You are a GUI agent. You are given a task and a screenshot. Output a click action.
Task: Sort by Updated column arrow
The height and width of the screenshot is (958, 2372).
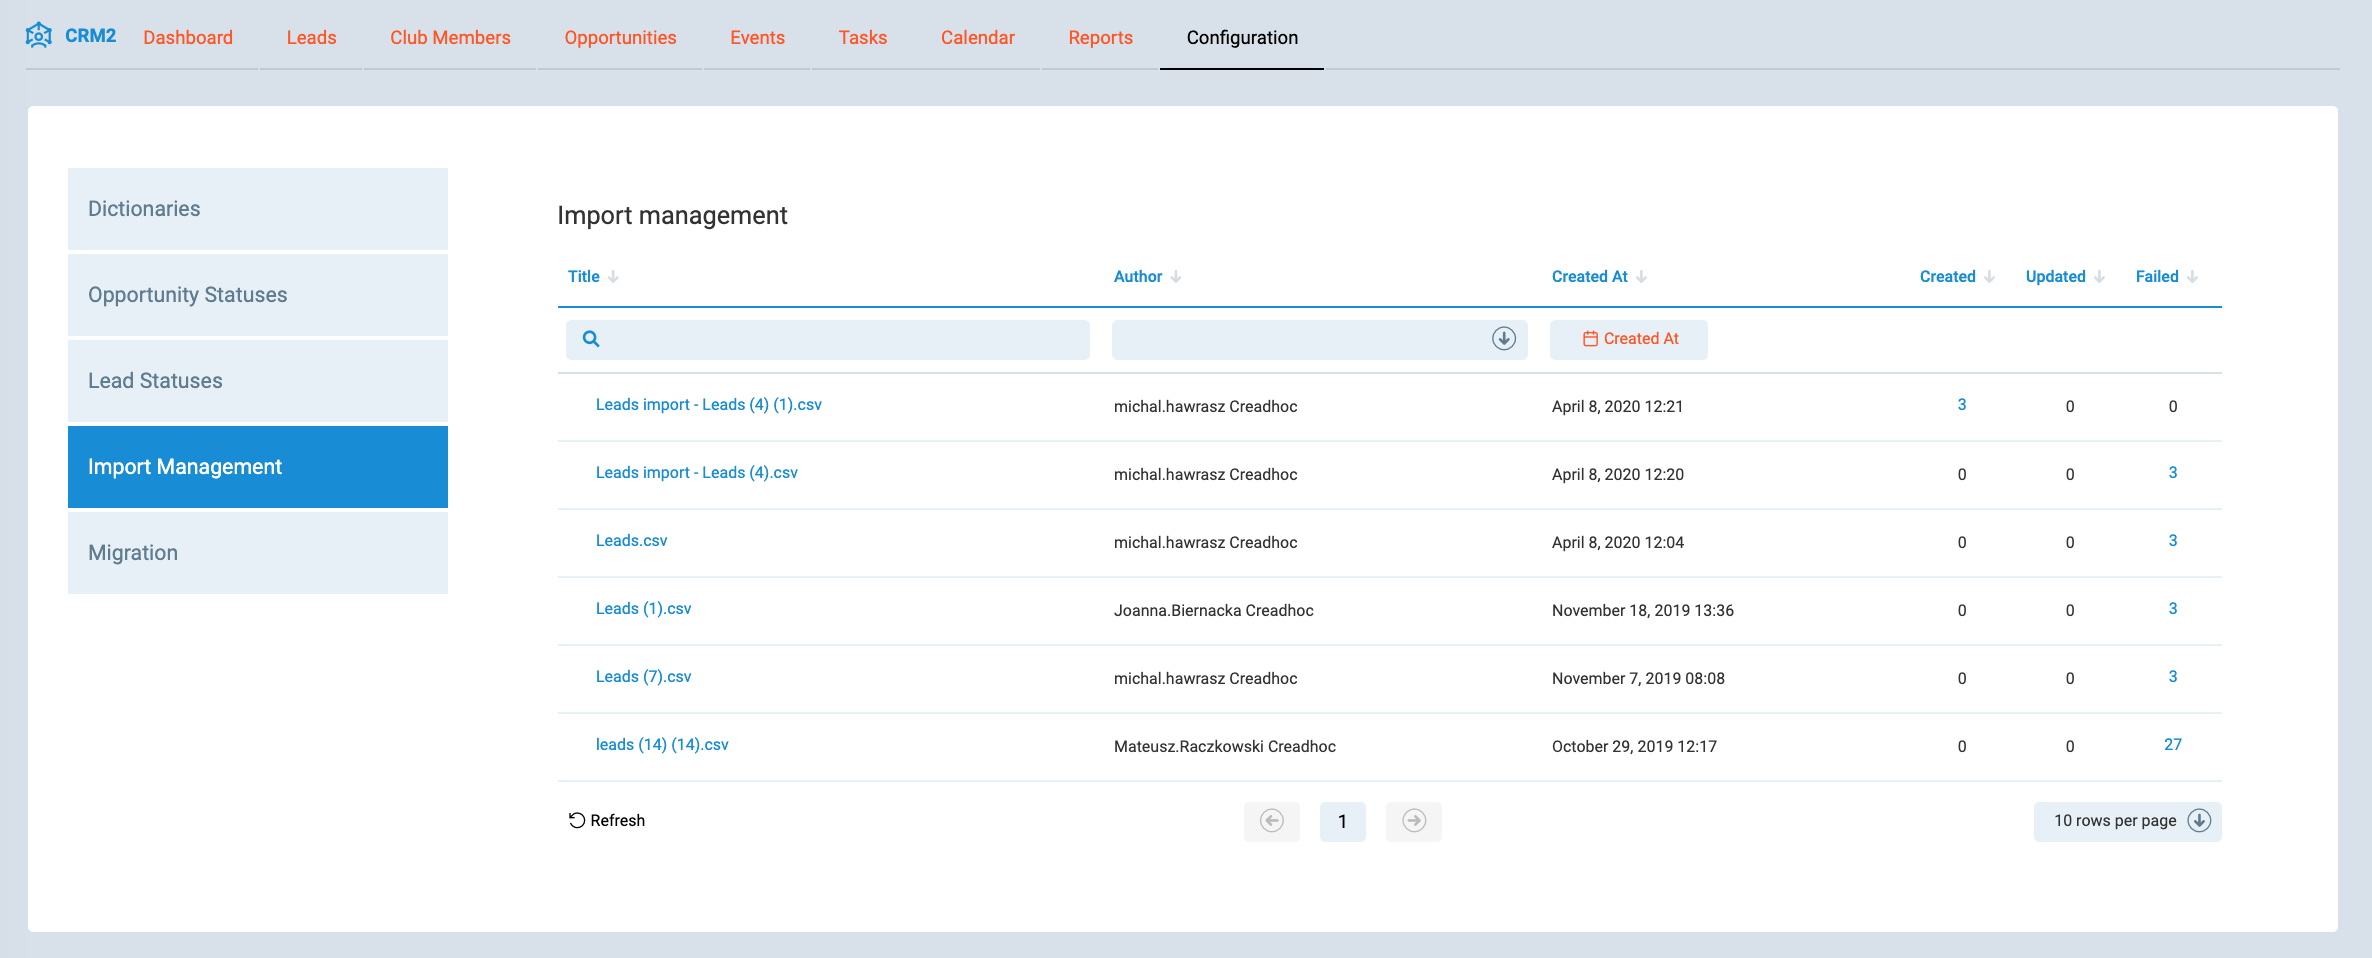(x=2099, y=277)
